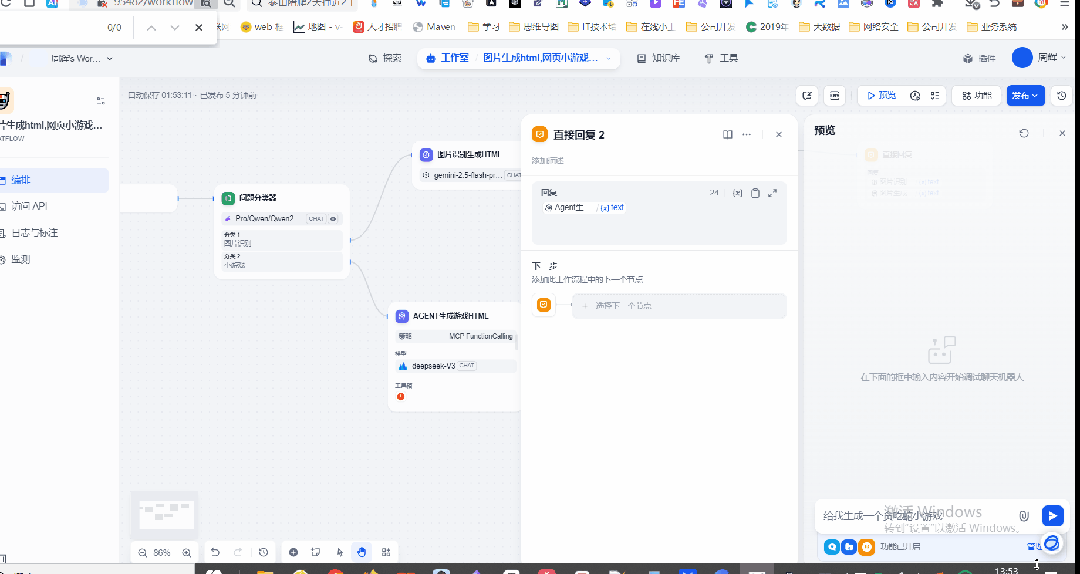Open version history clock icon
This screenshot has width=1080, height=574.
tap(1061, 96)
